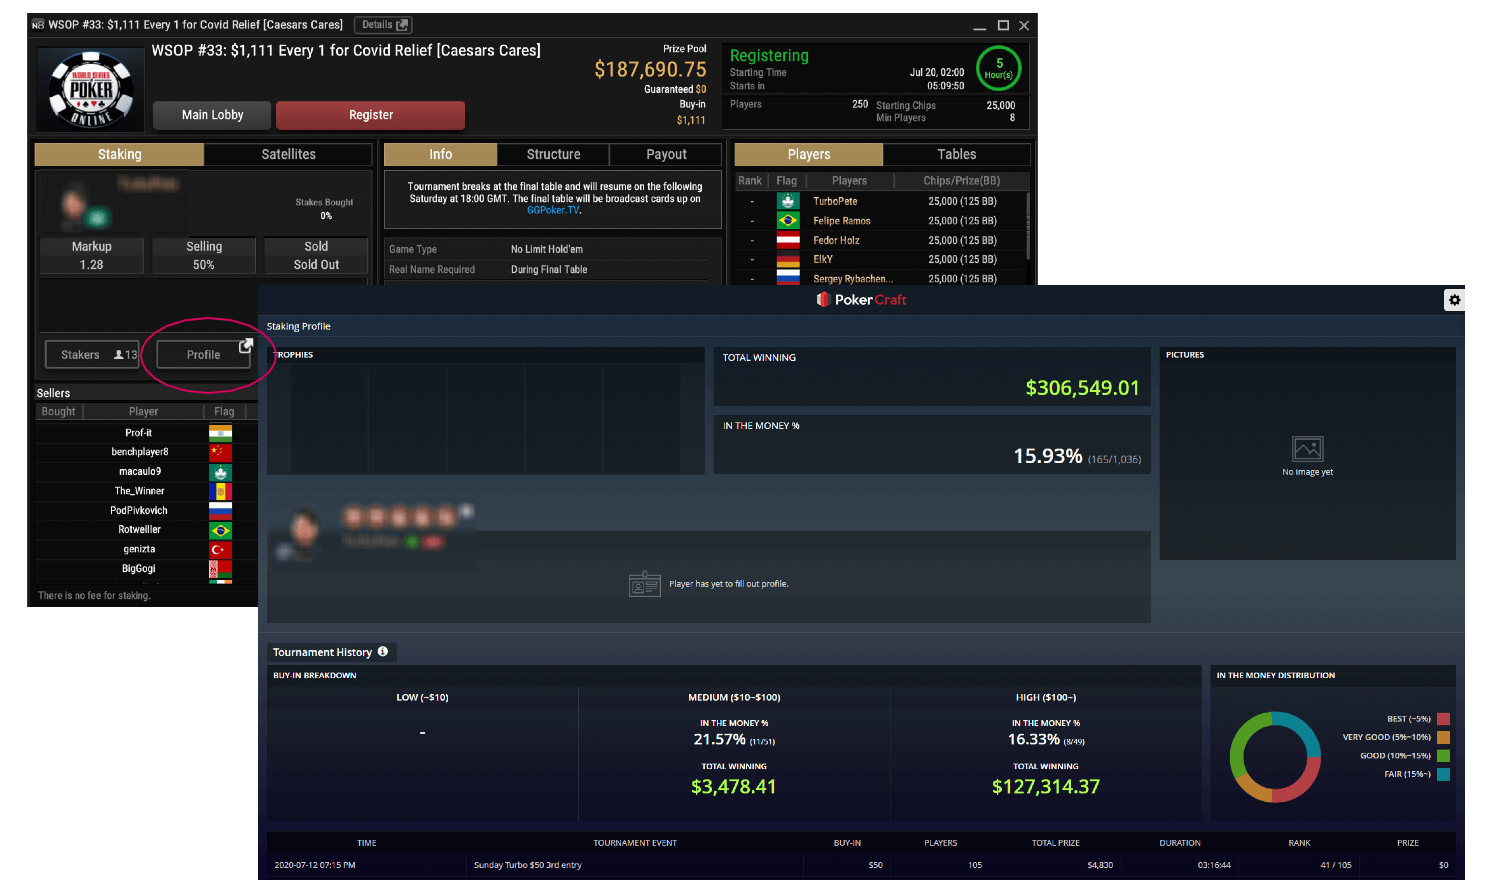This screenshot has width=1497, height=880.
Task: Click genizta's Turkey flag
Action: point(220,549)
